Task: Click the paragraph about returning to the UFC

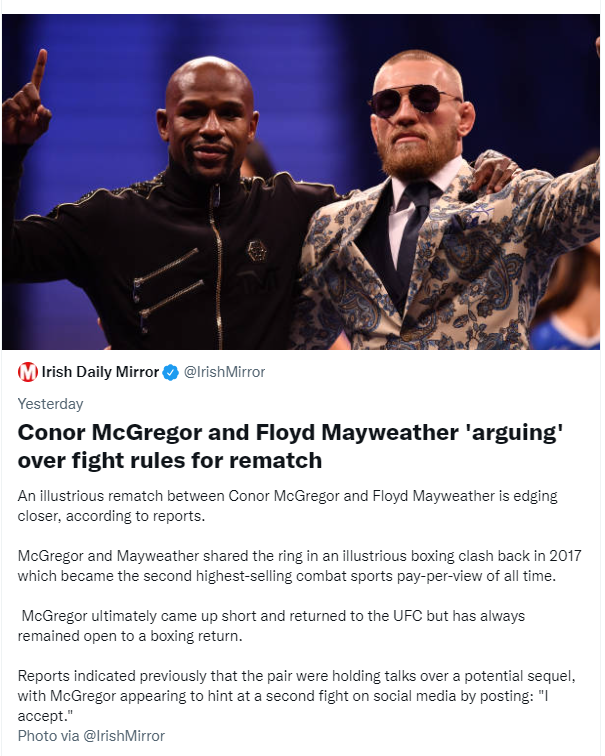Action: pos(271,626)
